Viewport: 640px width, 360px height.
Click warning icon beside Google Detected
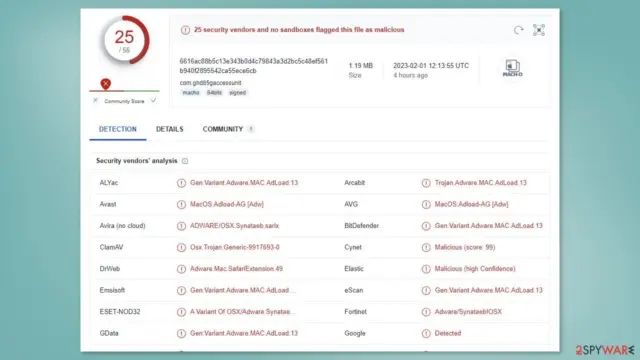[x=426, y=333]
